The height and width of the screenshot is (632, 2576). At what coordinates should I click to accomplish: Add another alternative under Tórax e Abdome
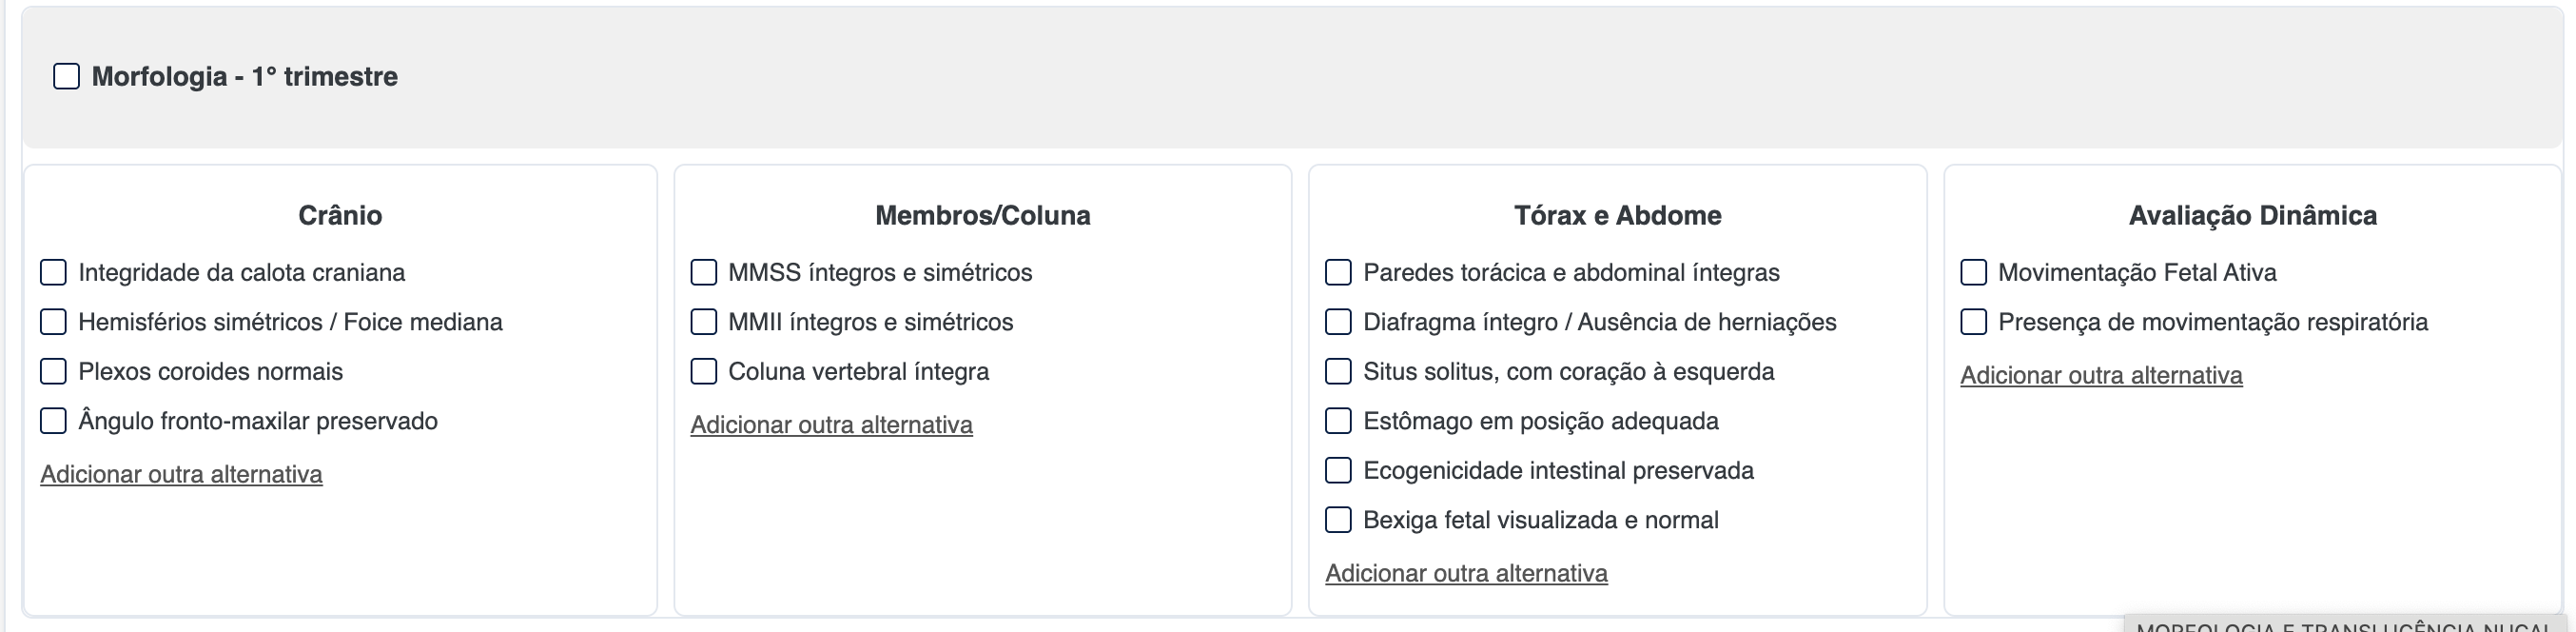click(1466, 573)
